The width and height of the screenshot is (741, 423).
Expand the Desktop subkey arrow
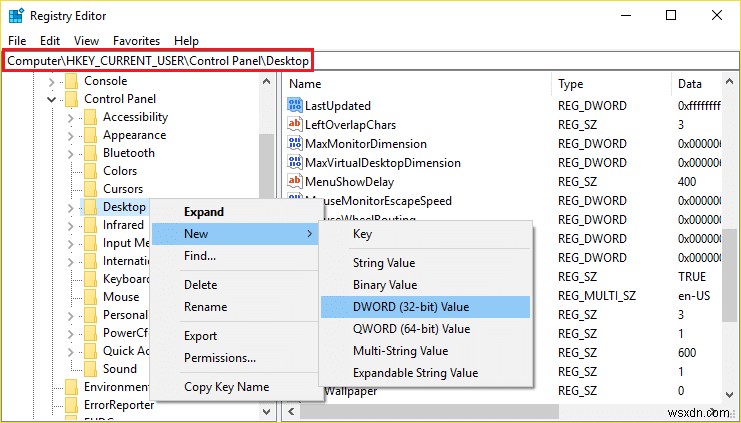pyautogui.click(x=71, y=207)
